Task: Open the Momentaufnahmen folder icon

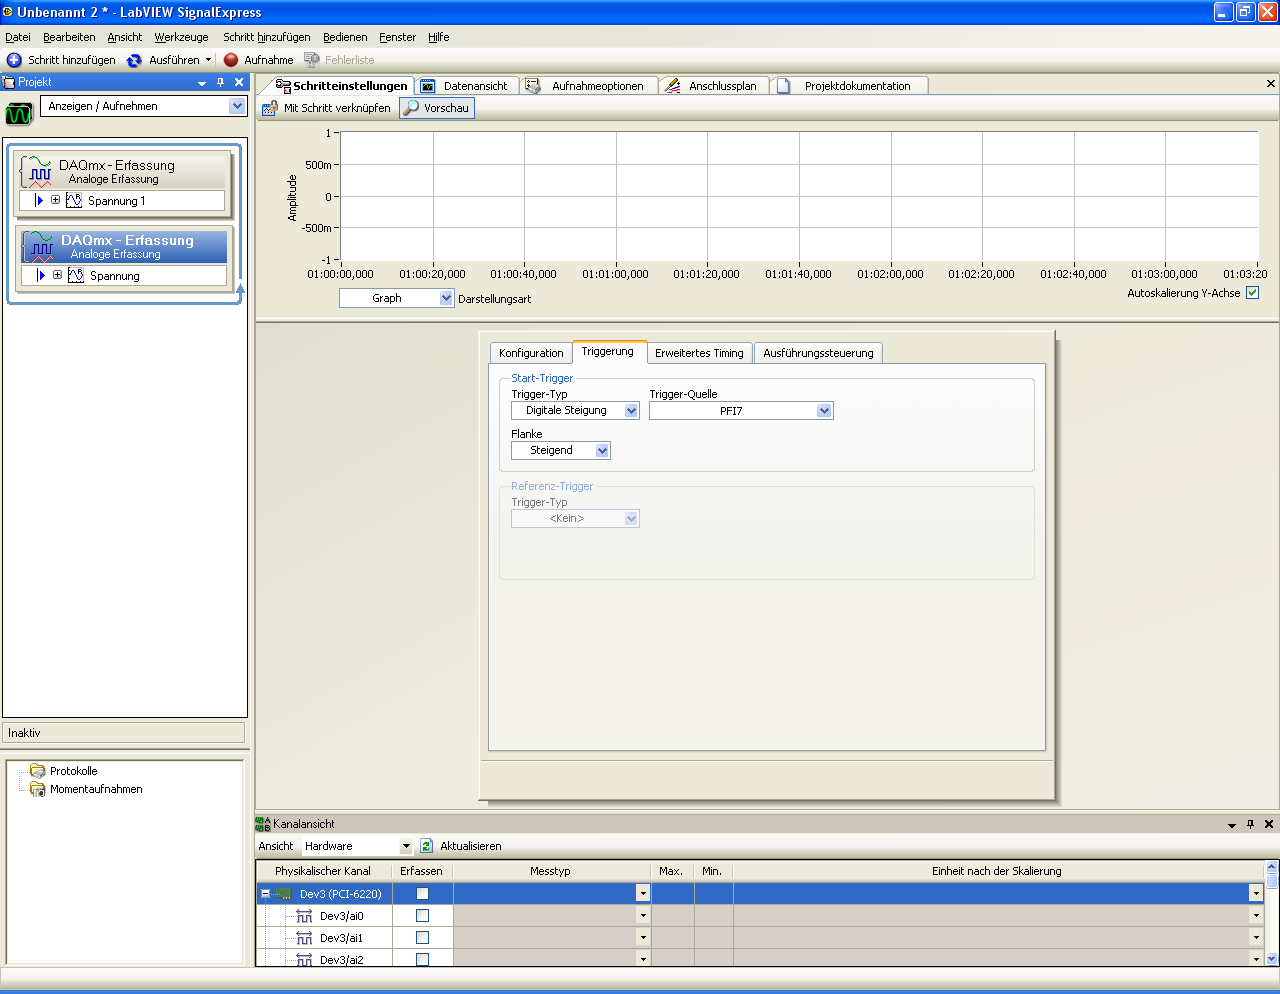Action: [x=37, y=789]
